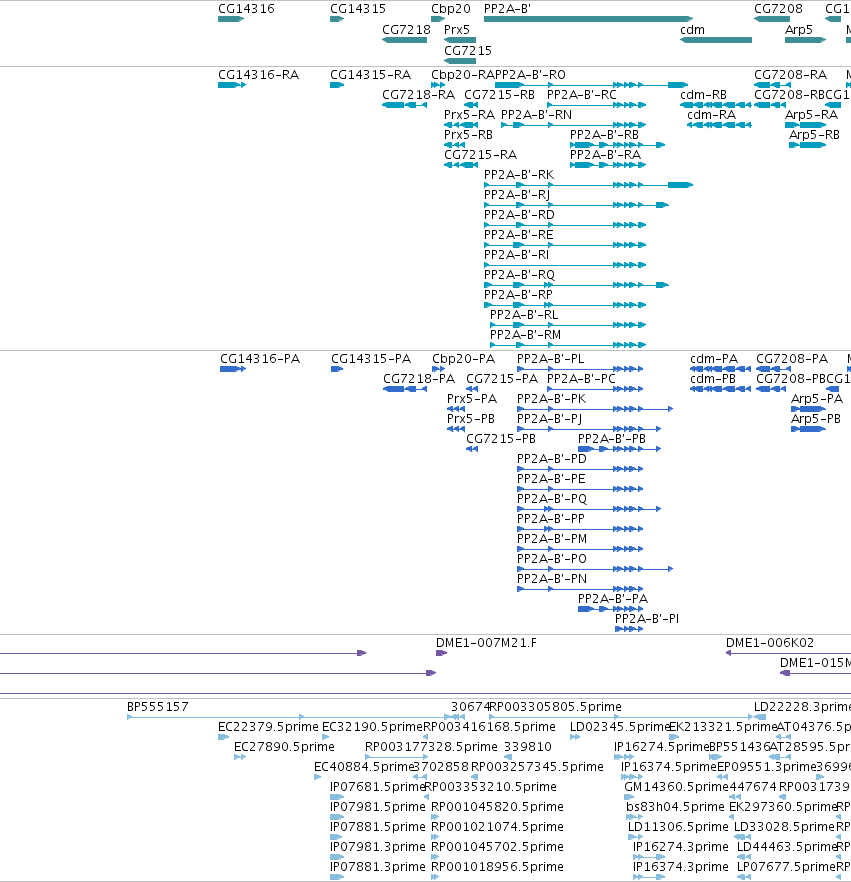The width and height of the screenshot is (851, 882).
Task: Open protein CG14315-PA
Action: click(x=371, y=359)
